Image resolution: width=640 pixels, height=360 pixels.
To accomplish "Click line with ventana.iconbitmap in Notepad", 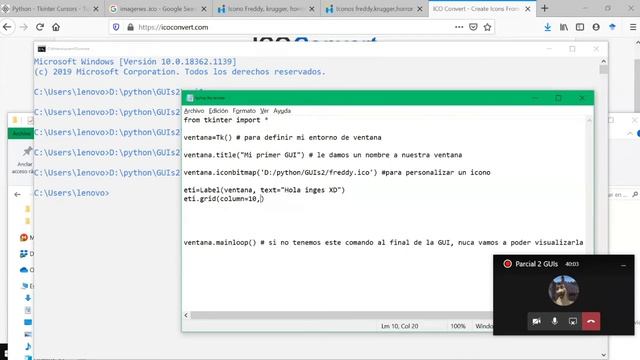I will (x=337, y=172).
